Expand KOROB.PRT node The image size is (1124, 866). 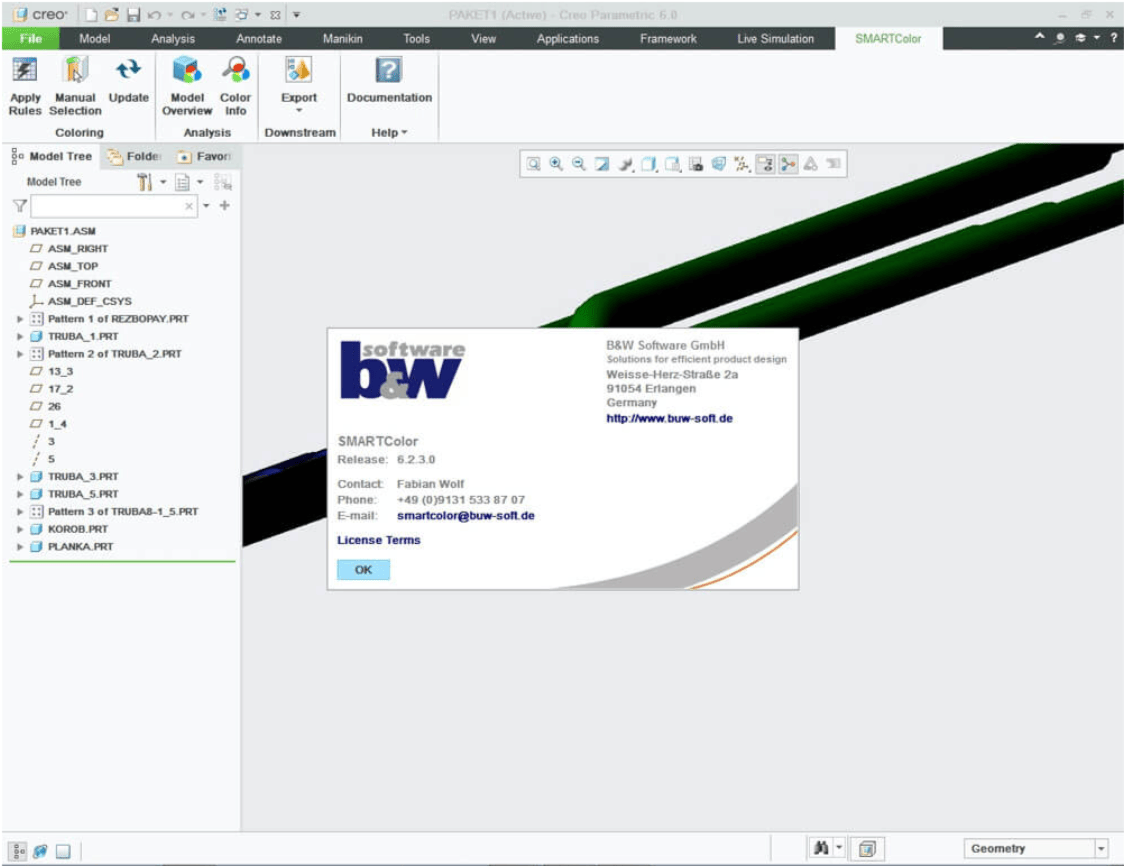tap(20, 529)
